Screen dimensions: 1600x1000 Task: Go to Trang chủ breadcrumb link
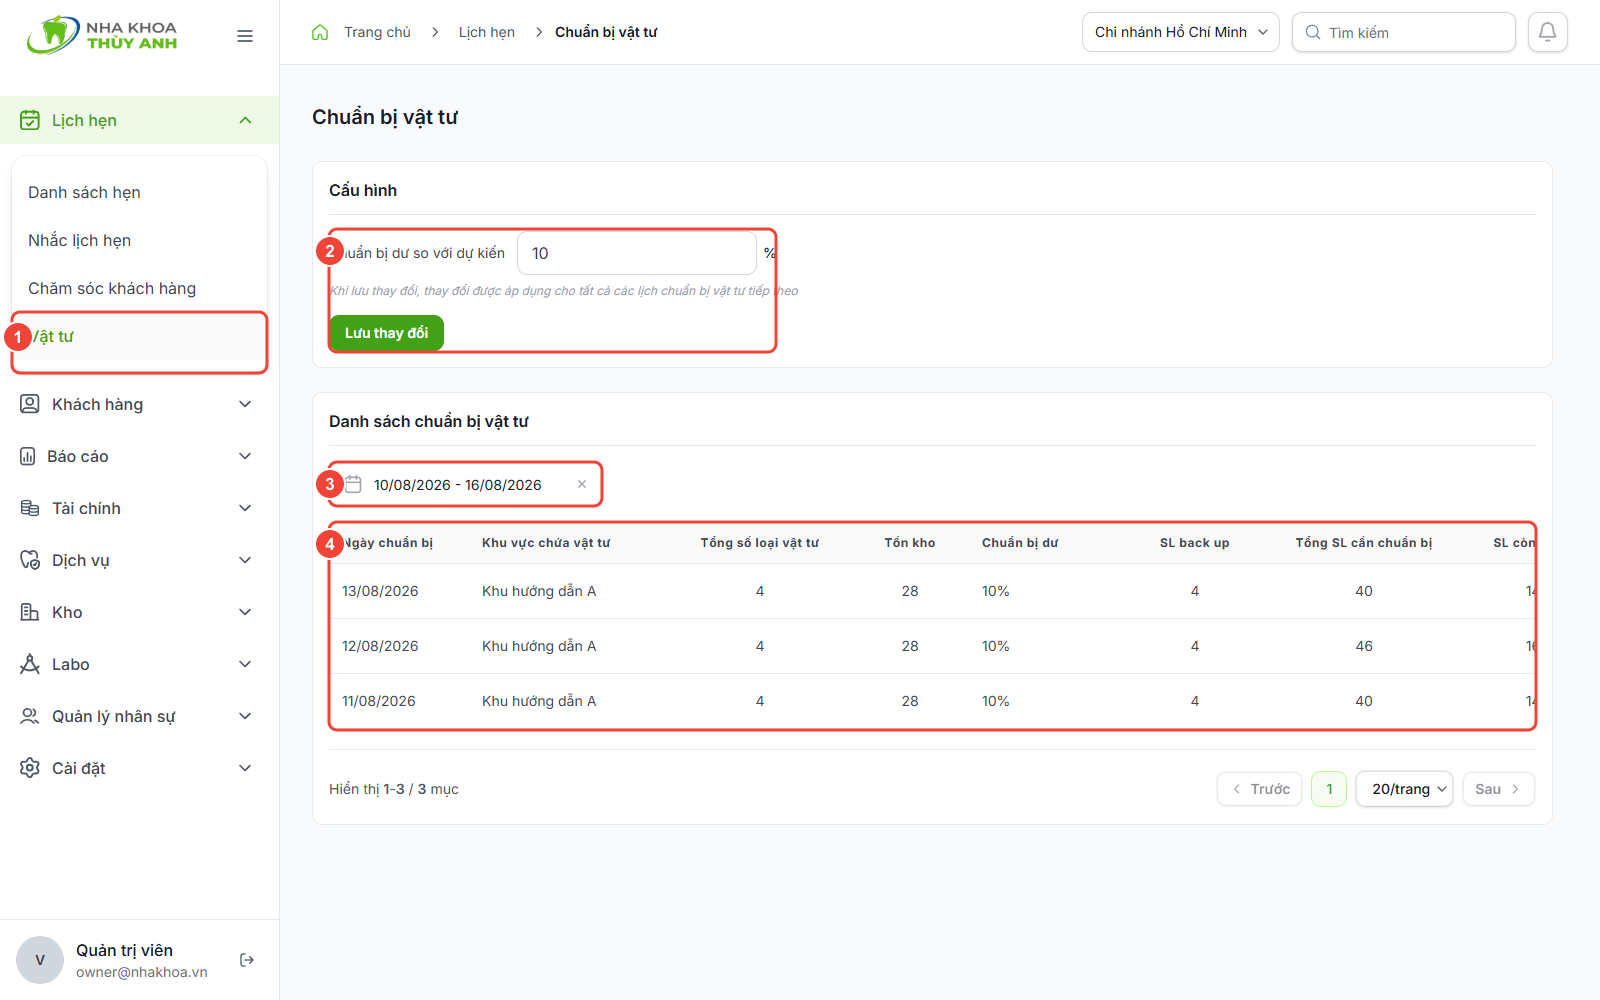click(x=377, y=32)
